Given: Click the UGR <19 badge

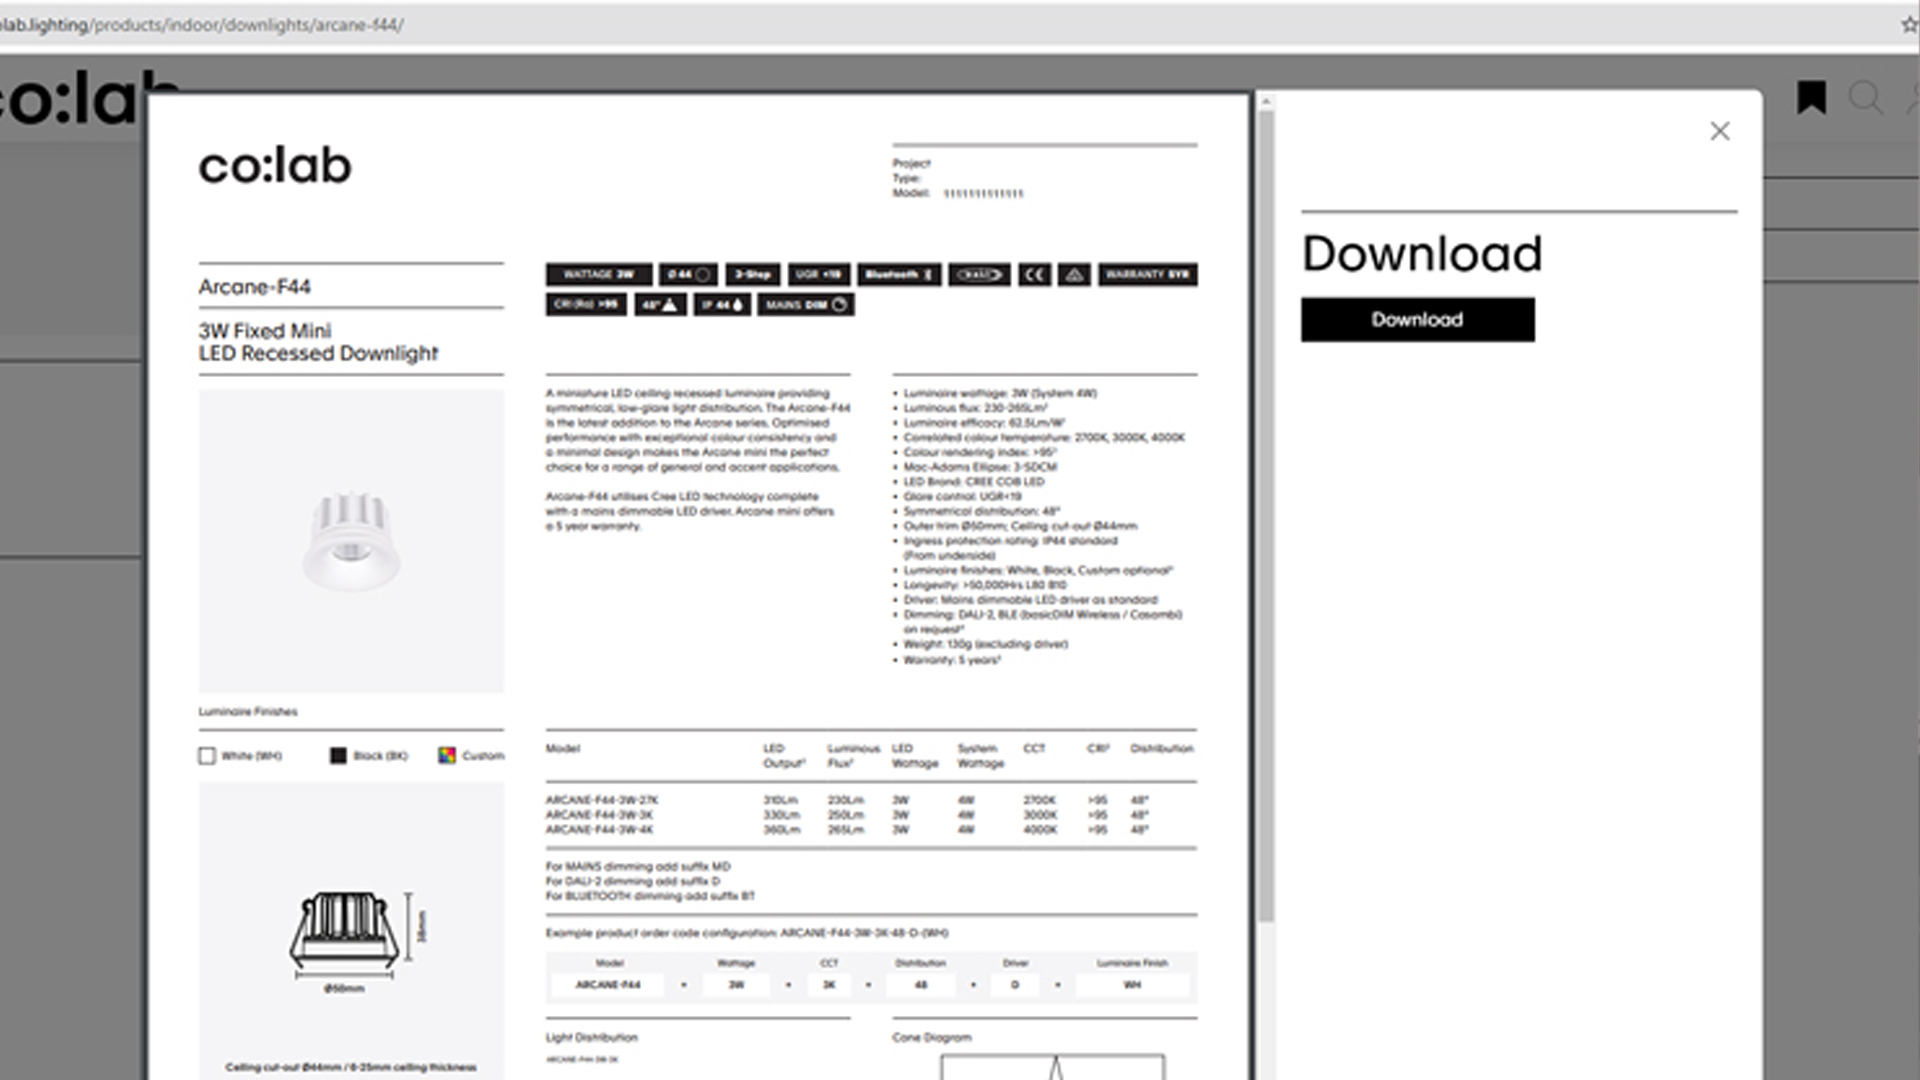Looking at the screenshot, I should 819,274.
